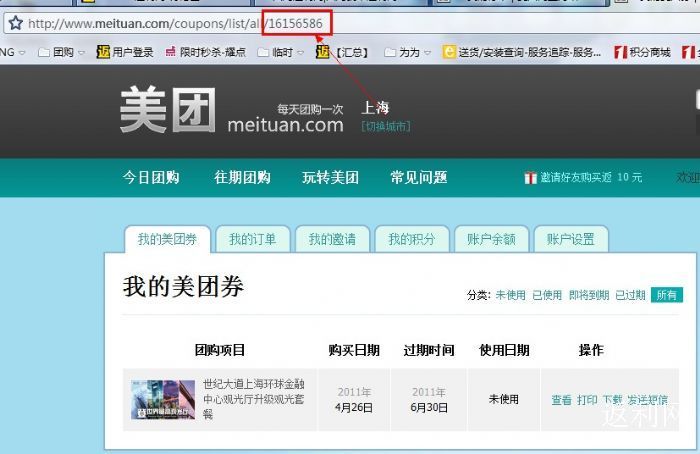Image resolution: width=700 pixels, height=454 pixels.
Task: Click the 过期时间 column header
Action: click(429, 350)
